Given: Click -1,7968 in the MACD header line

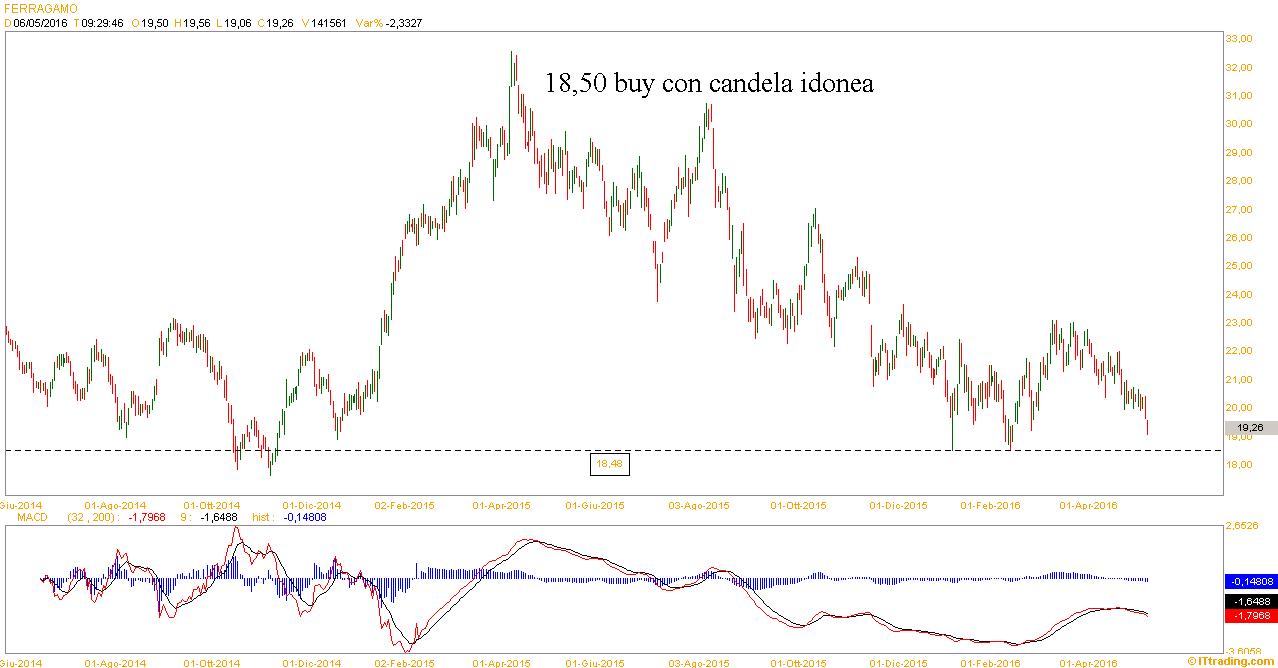Looking at the screenshot, I should pos(146,517).
